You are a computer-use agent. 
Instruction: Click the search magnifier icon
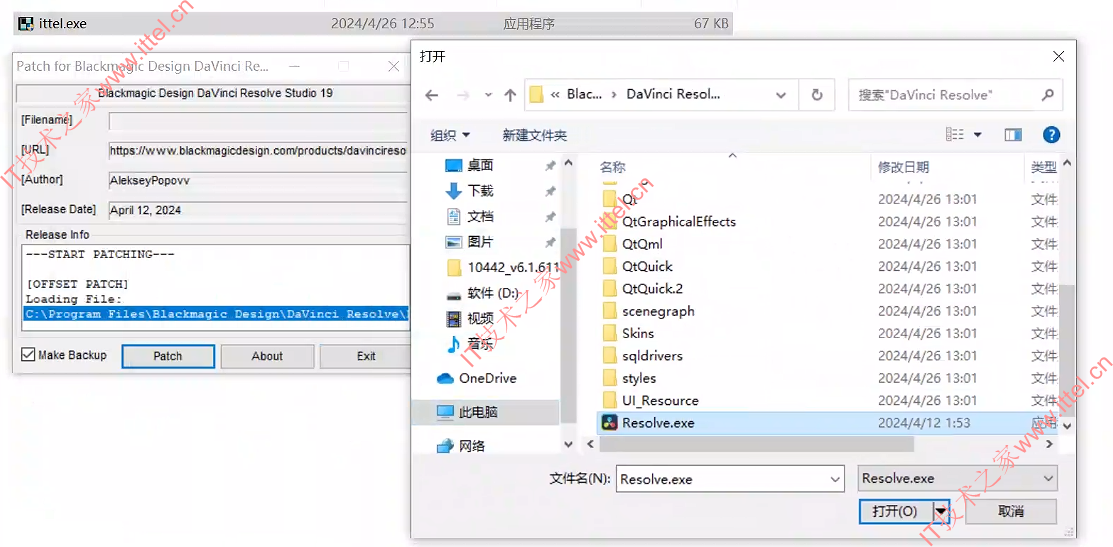coord(1047,95)
